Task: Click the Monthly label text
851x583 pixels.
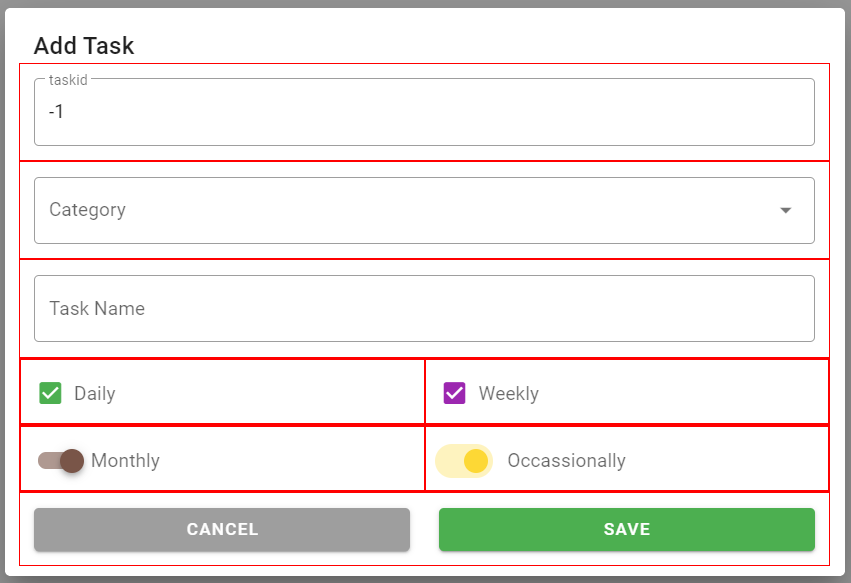Action: [125, 461]
